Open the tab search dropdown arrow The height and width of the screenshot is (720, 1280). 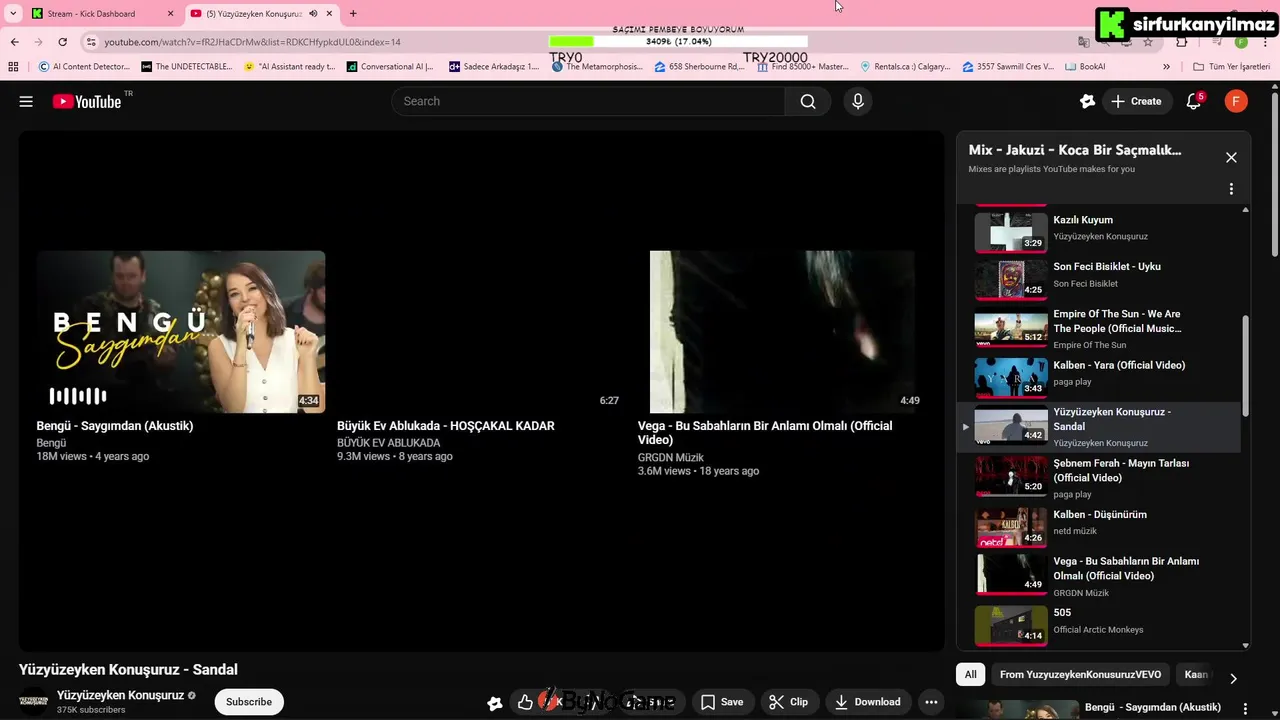13,13
